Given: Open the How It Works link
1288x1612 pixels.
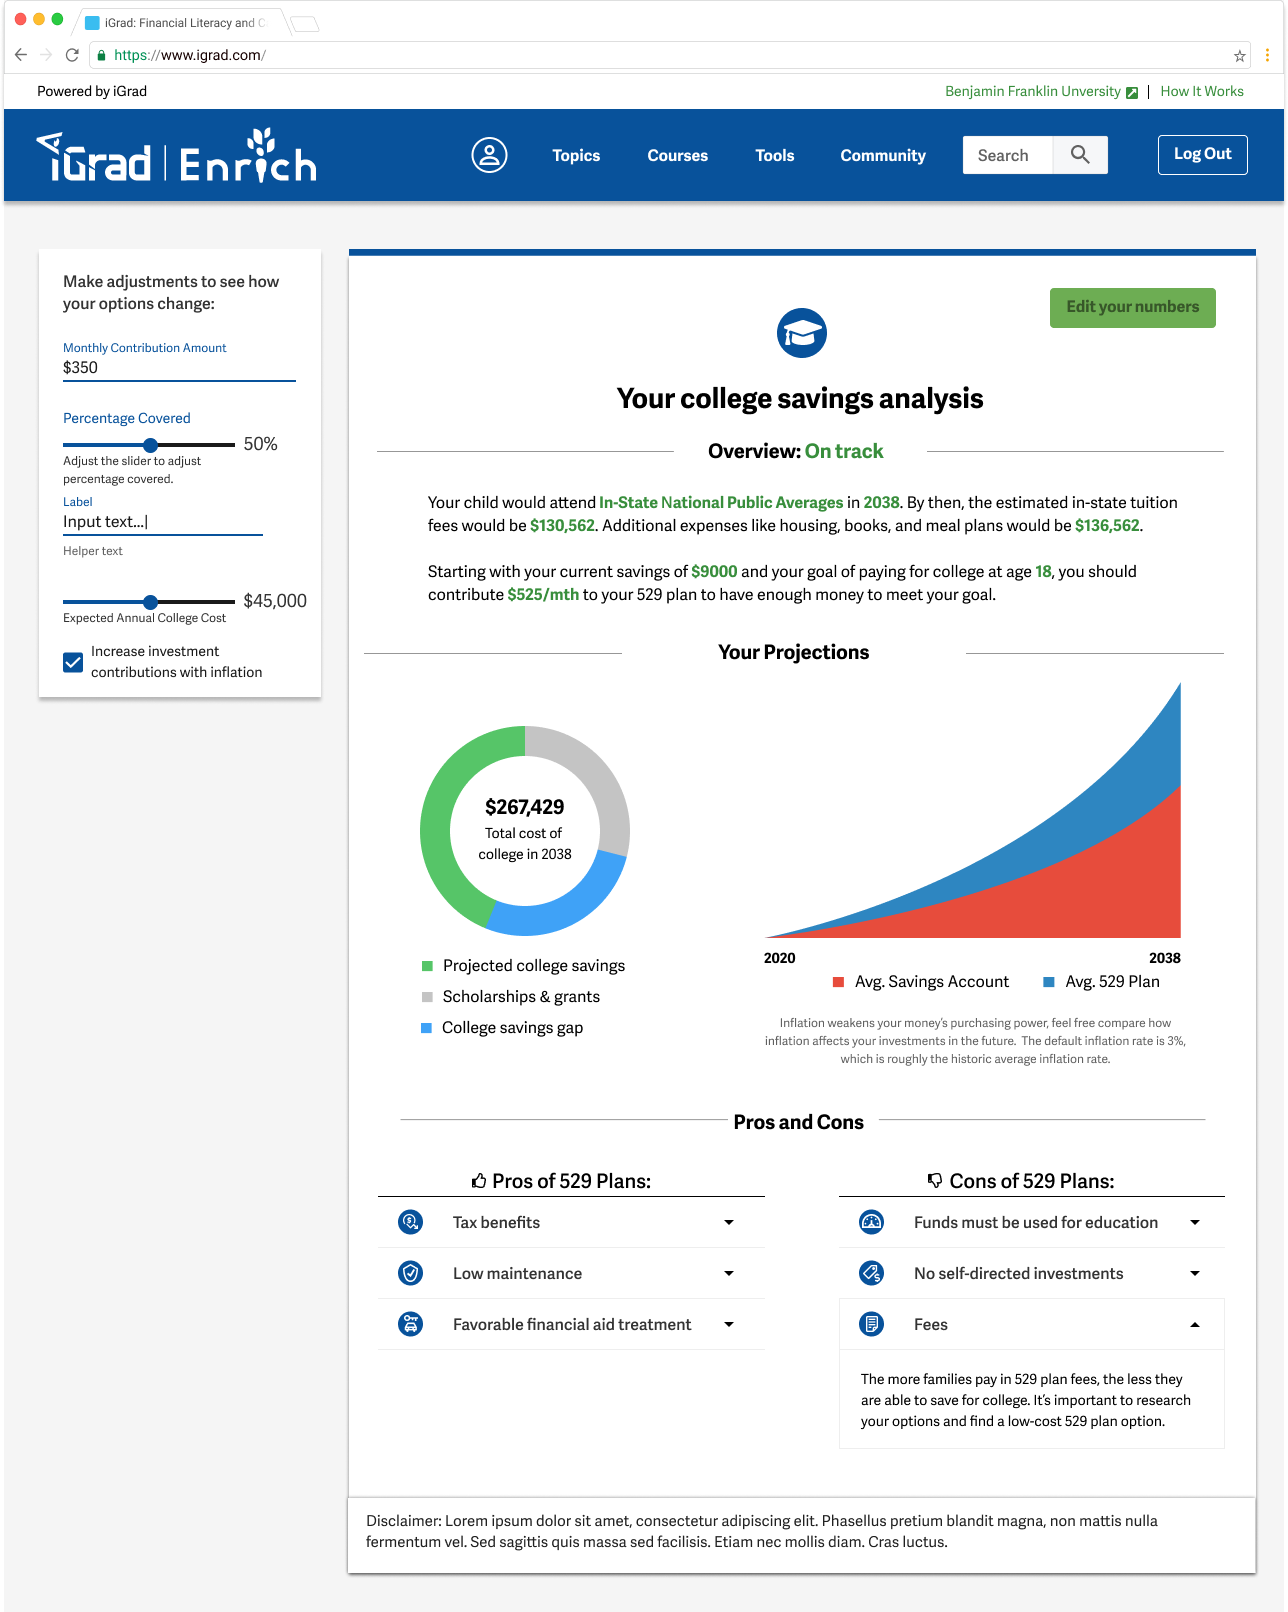Looking at the screenshot, I should pos(1202,91).
